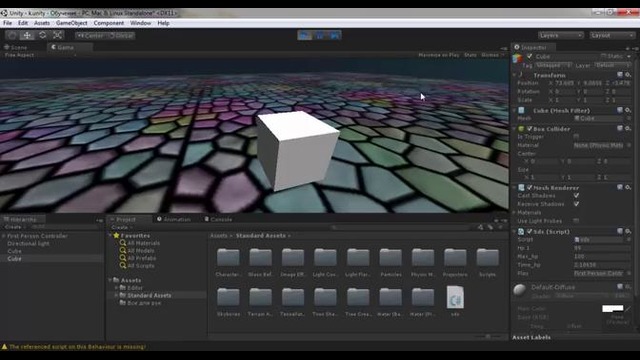This screenshot has width=640, height=360.
Task: Open Transform component gear settings
Action: [x=628, y=75]
